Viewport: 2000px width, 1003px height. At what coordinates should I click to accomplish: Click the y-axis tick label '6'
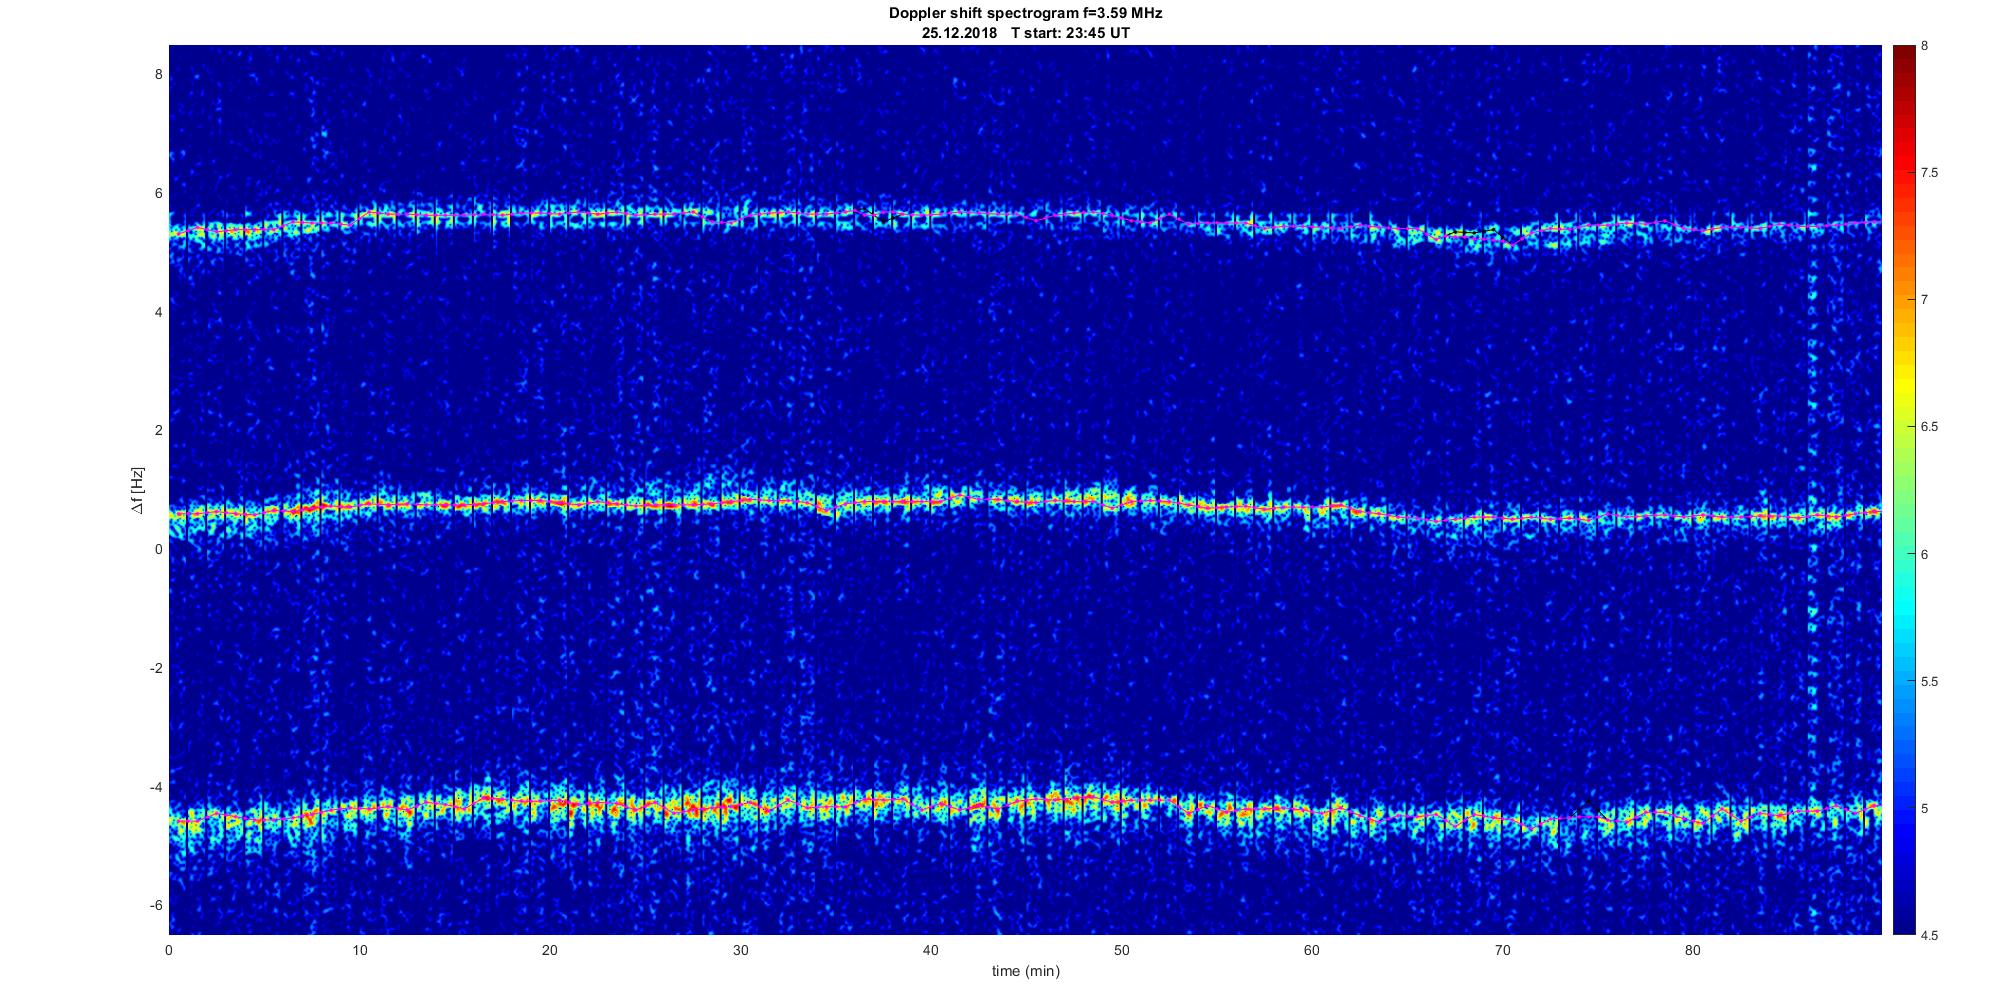click(x=158, y=194)
